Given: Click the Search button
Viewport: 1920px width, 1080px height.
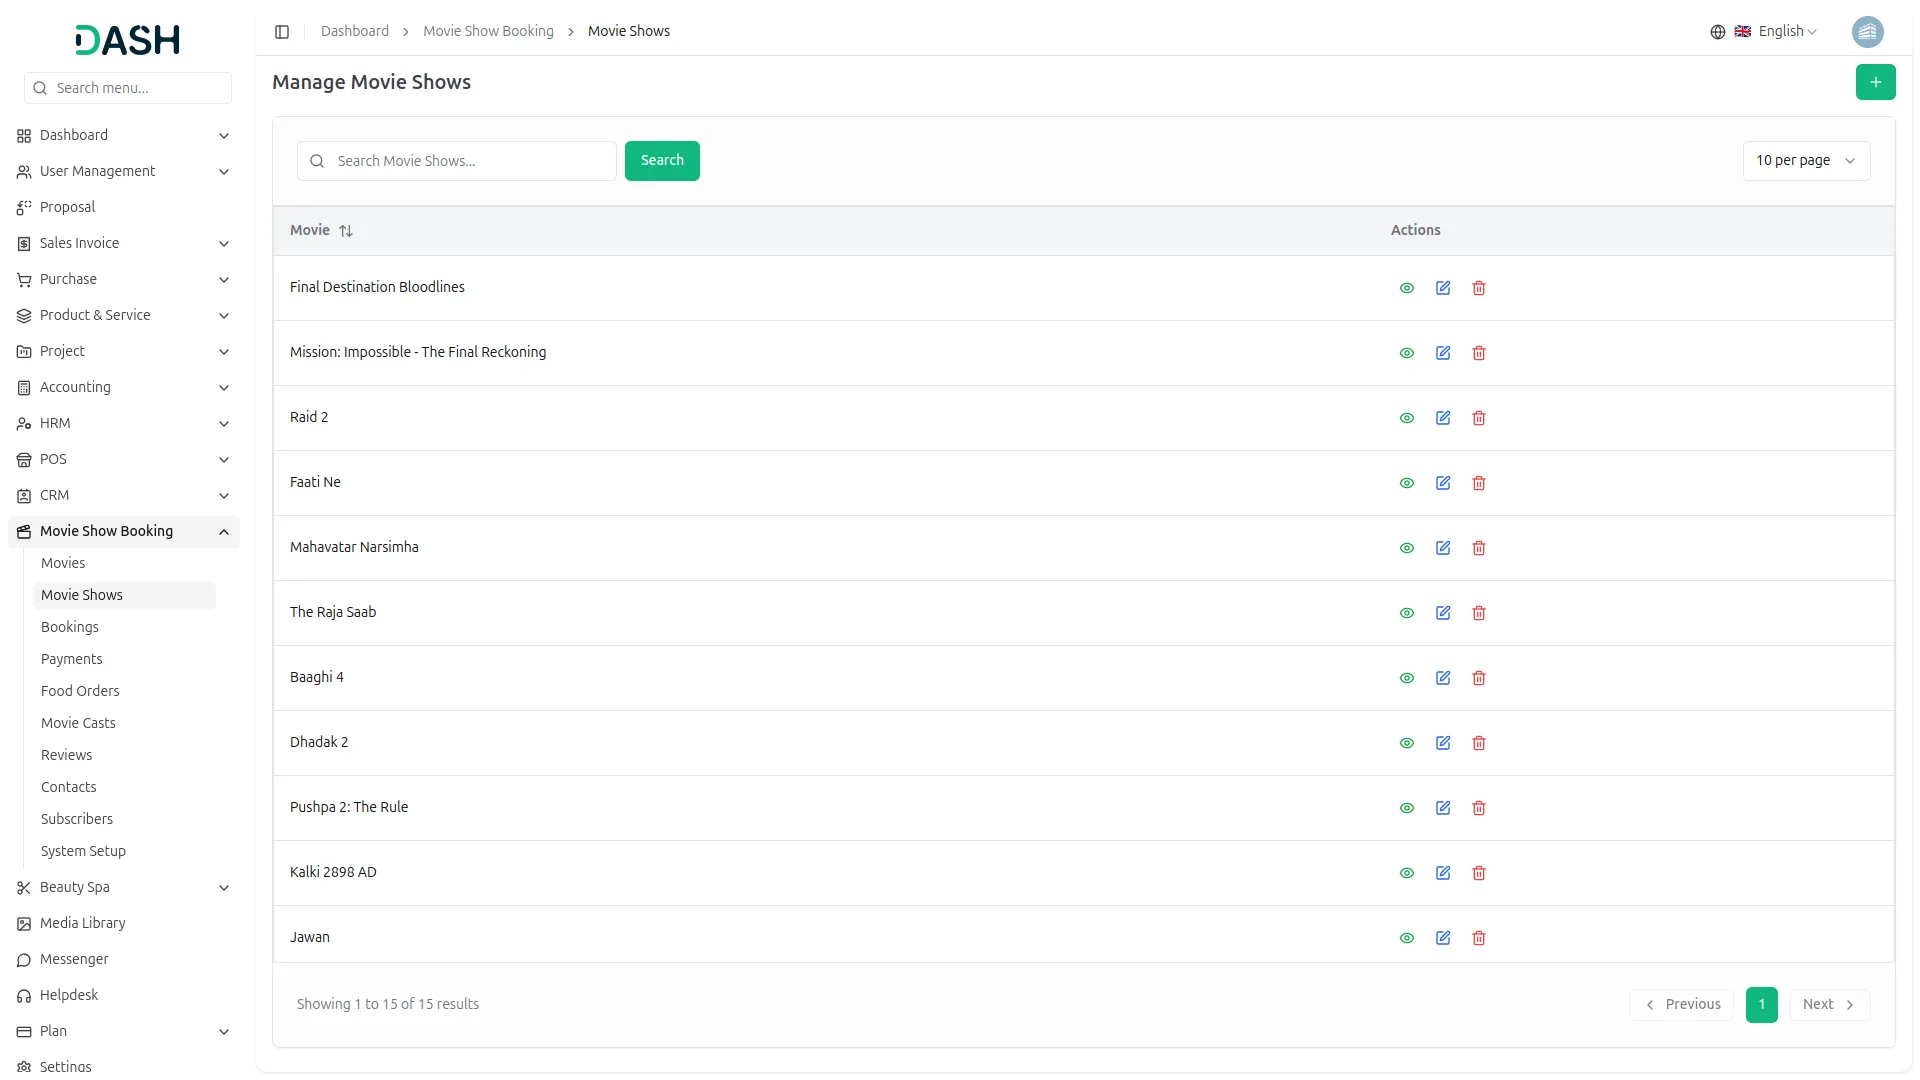Looking at the screenshot, I should tap(661, 160).
